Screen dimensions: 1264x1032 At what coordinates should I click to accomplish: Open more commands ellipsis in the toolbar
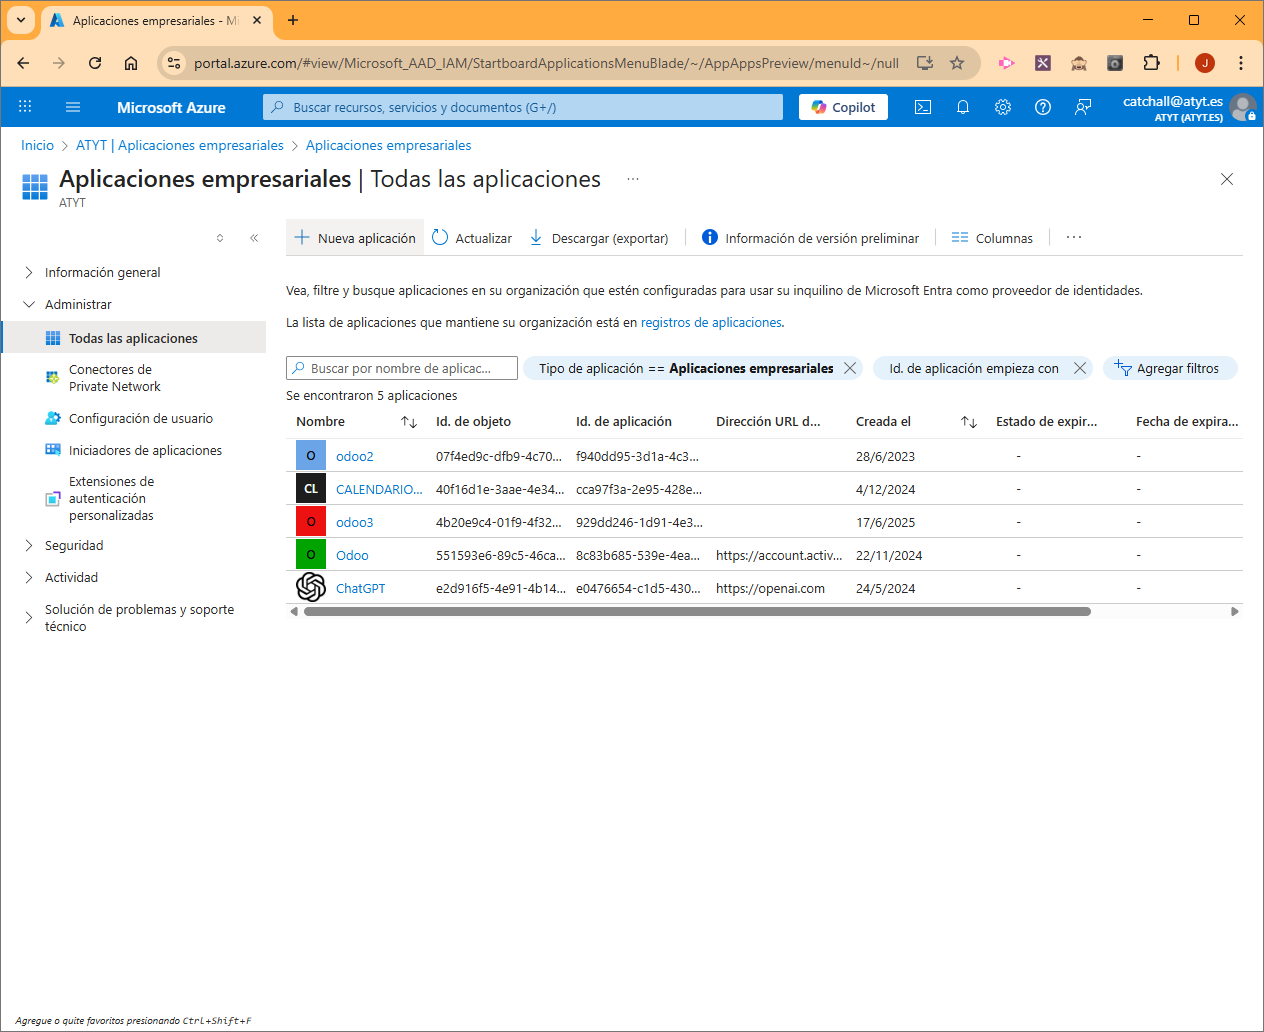pos(1074,238)
